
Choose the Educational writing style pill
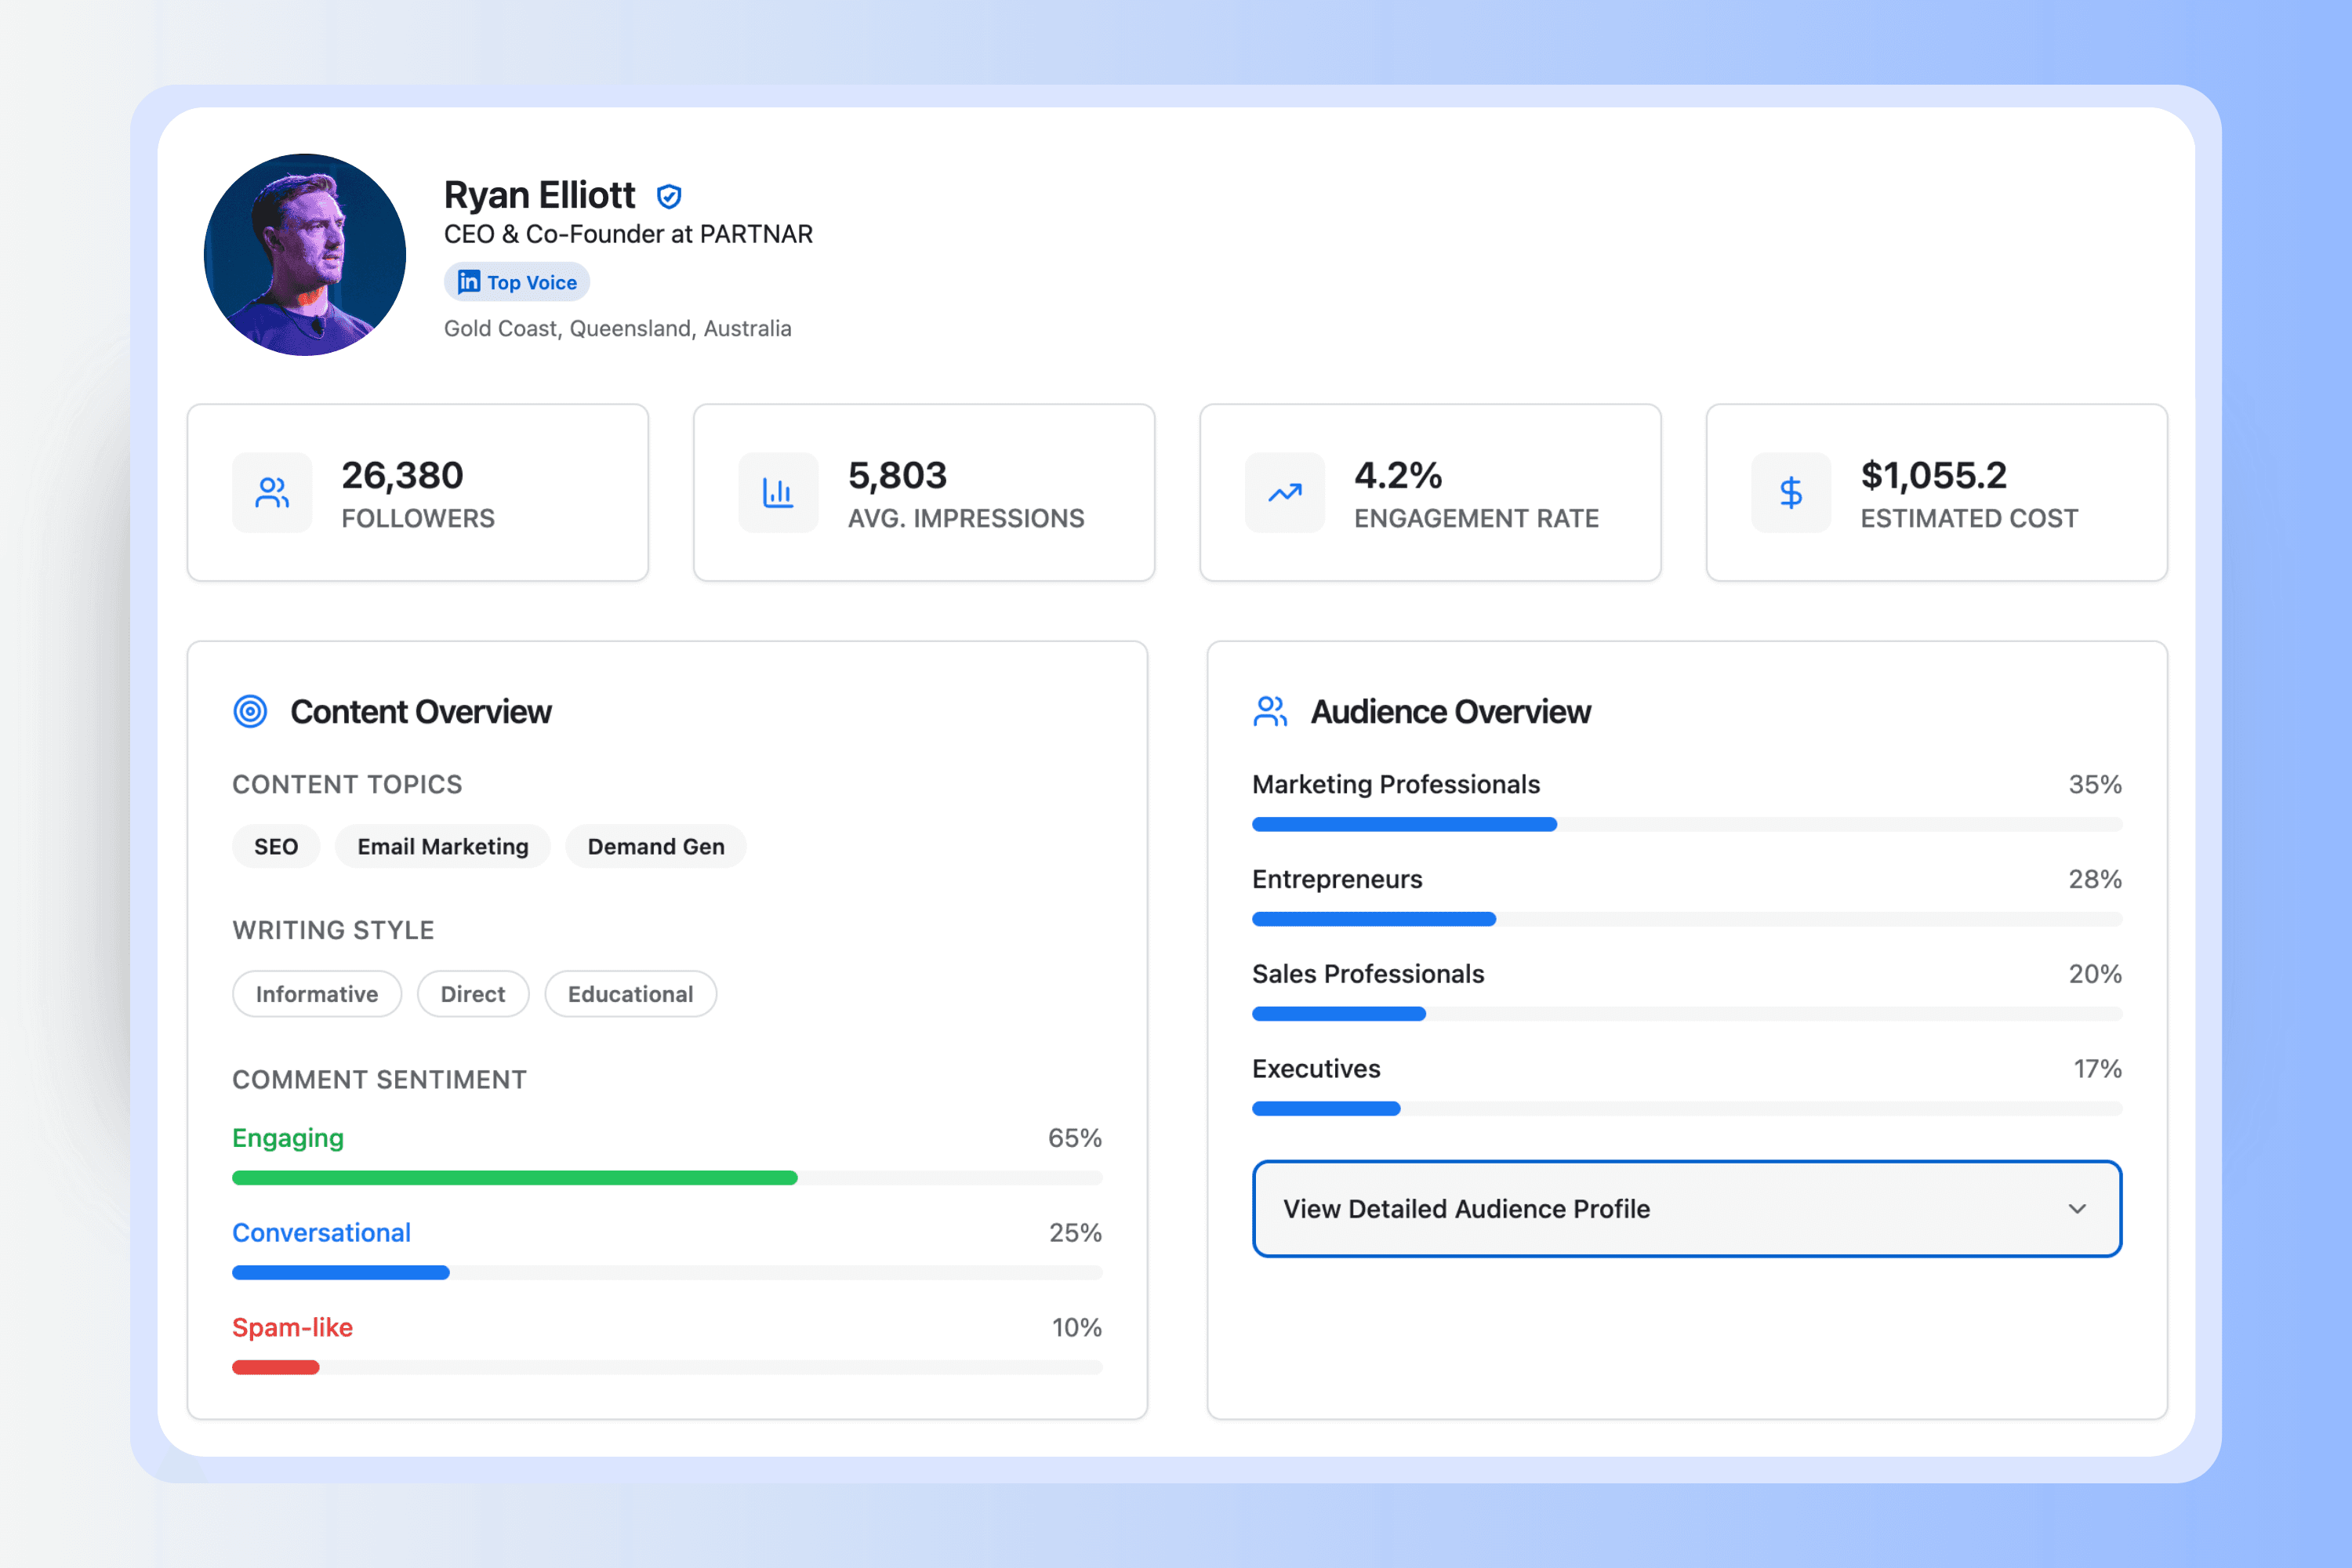[630, 994]
